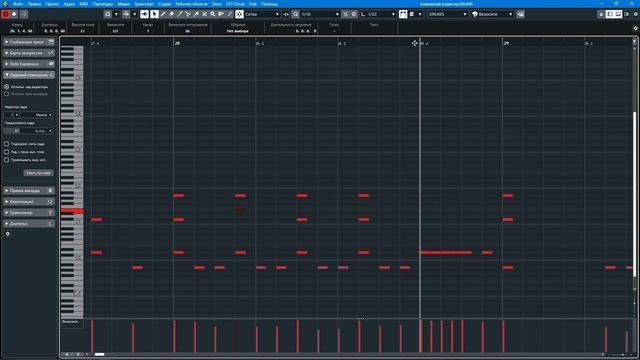Toggle lower zone visibility icon

[618, 14]
